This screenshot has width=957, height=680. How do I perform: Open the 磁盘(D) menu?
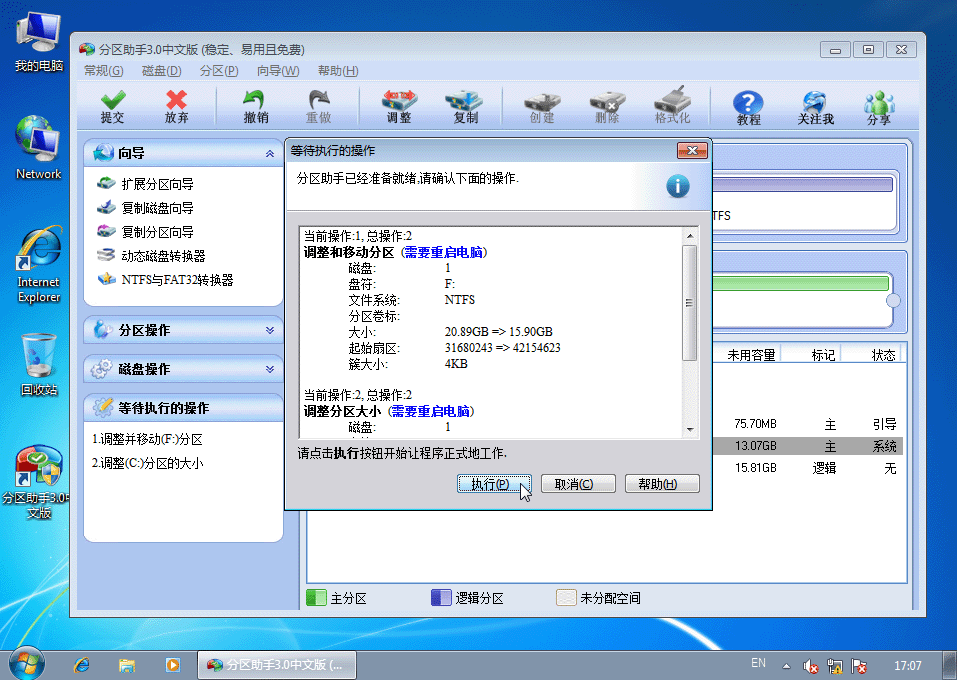click(160, 70)
